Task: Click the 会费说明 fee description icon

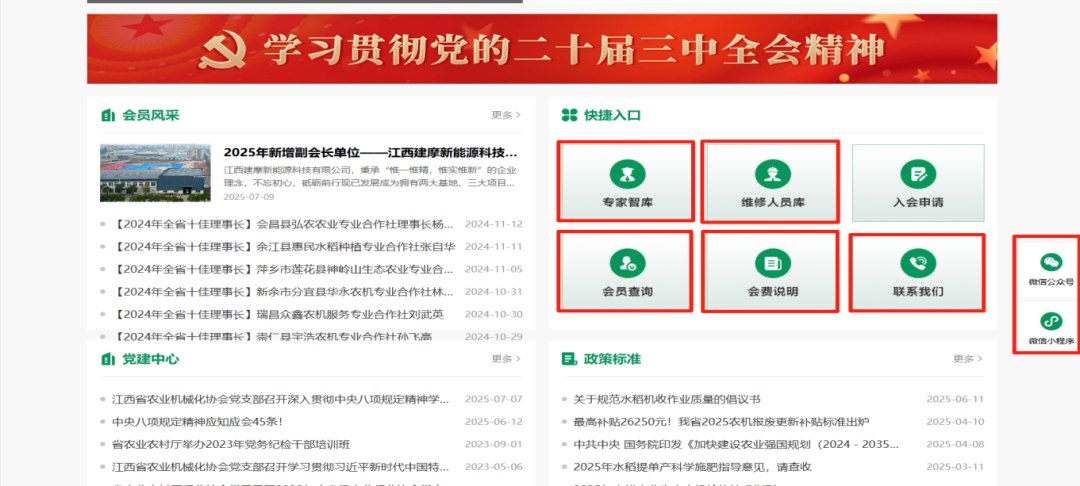Action: pos(772,264)
